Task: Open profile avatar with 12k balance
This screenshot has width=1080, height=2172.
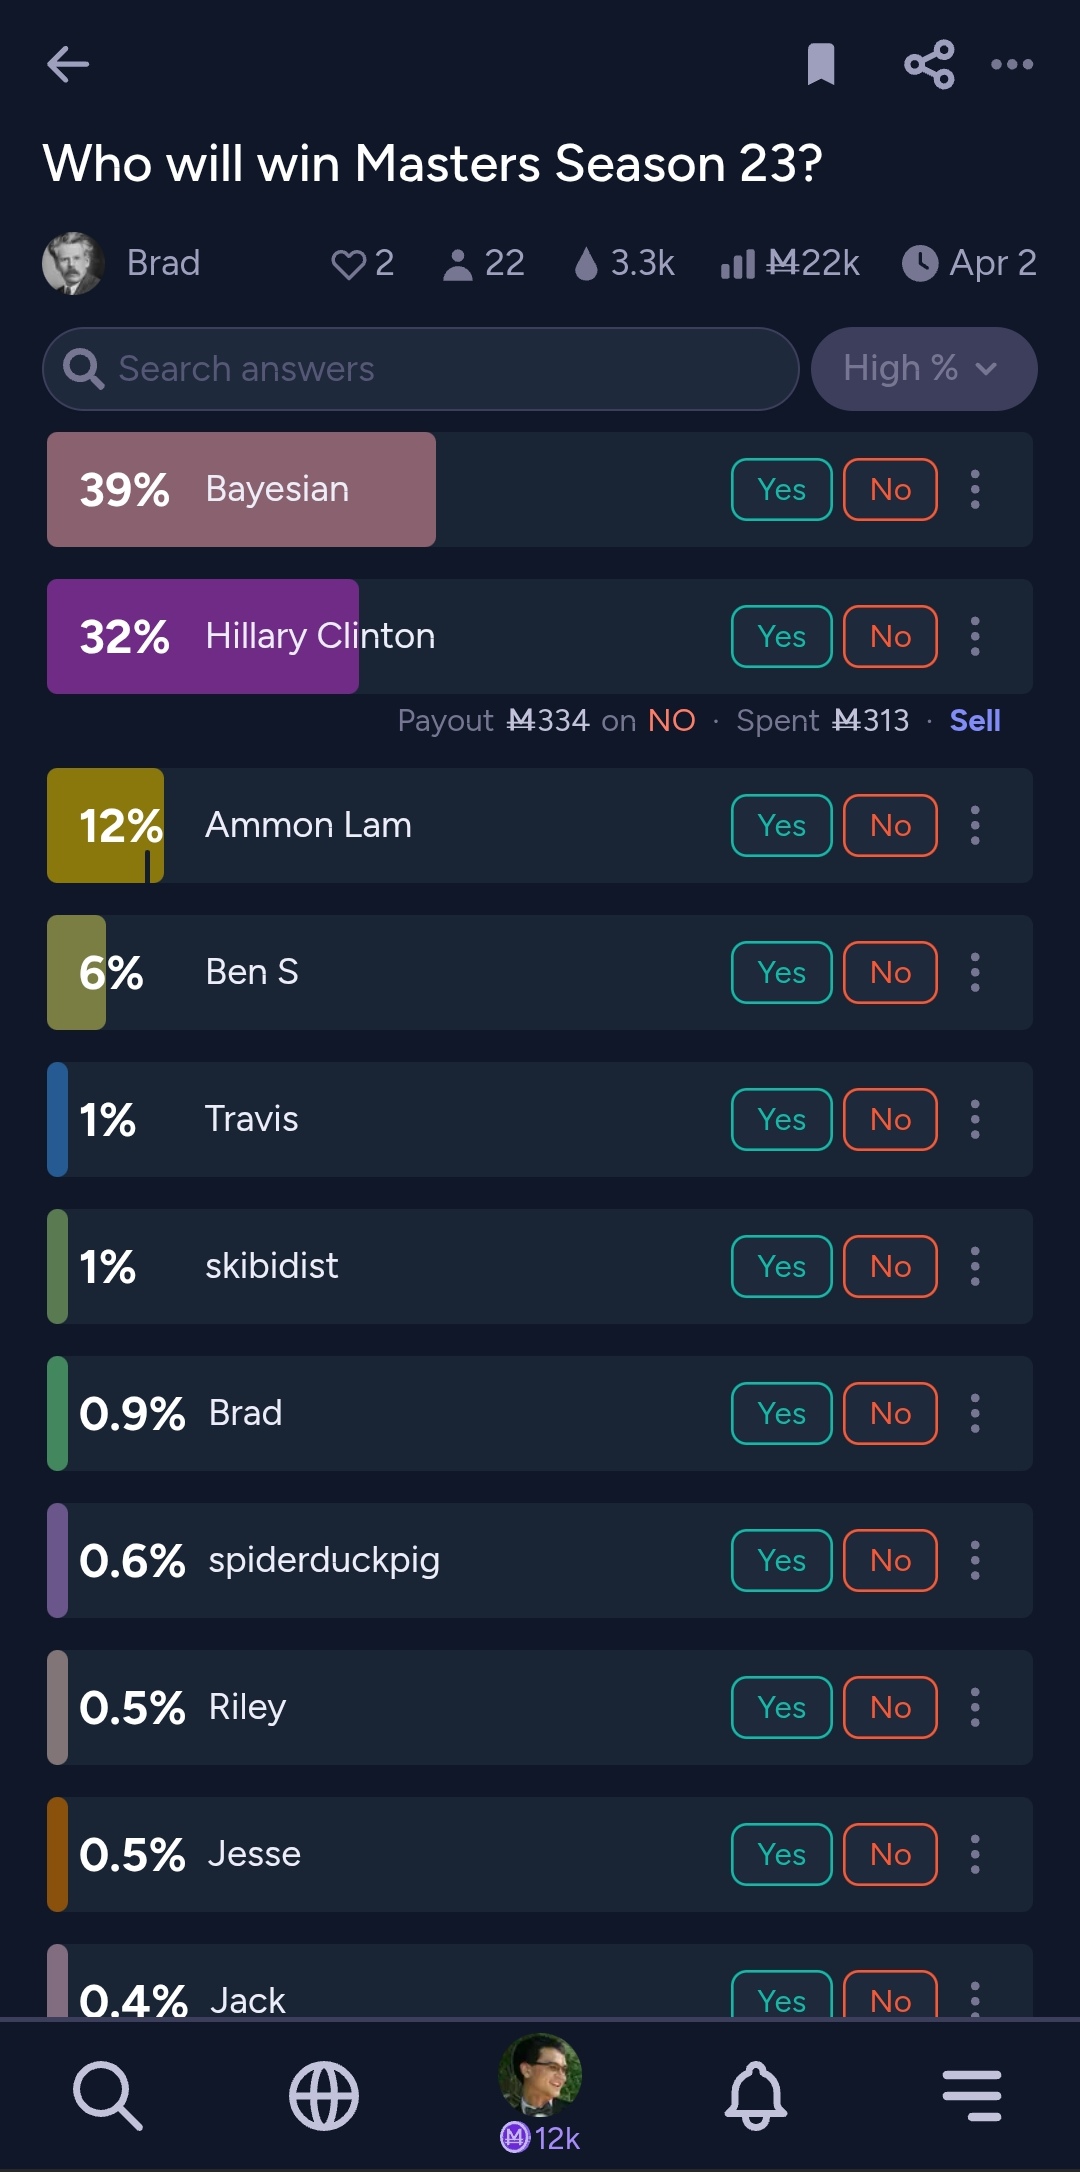Action: (x=540, y=2093)
